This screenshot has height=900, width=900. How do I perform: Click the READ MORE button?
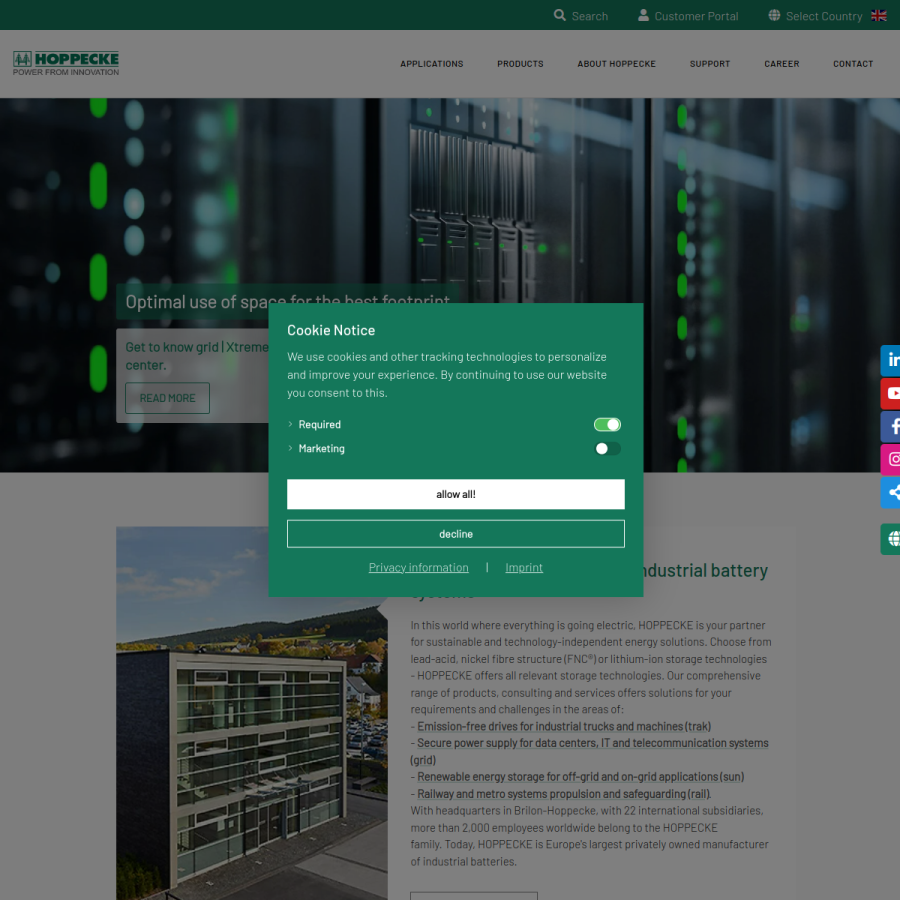click(x=168, y=398)
